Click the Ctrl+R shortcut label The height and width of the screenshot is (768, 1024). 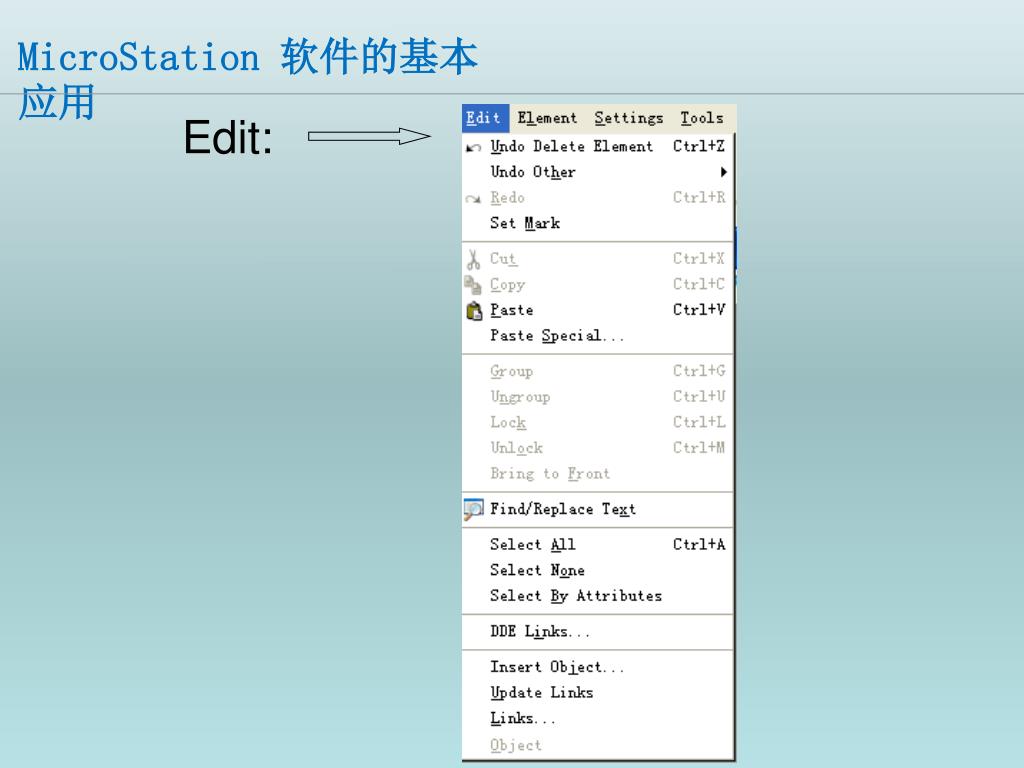point(699,197)
